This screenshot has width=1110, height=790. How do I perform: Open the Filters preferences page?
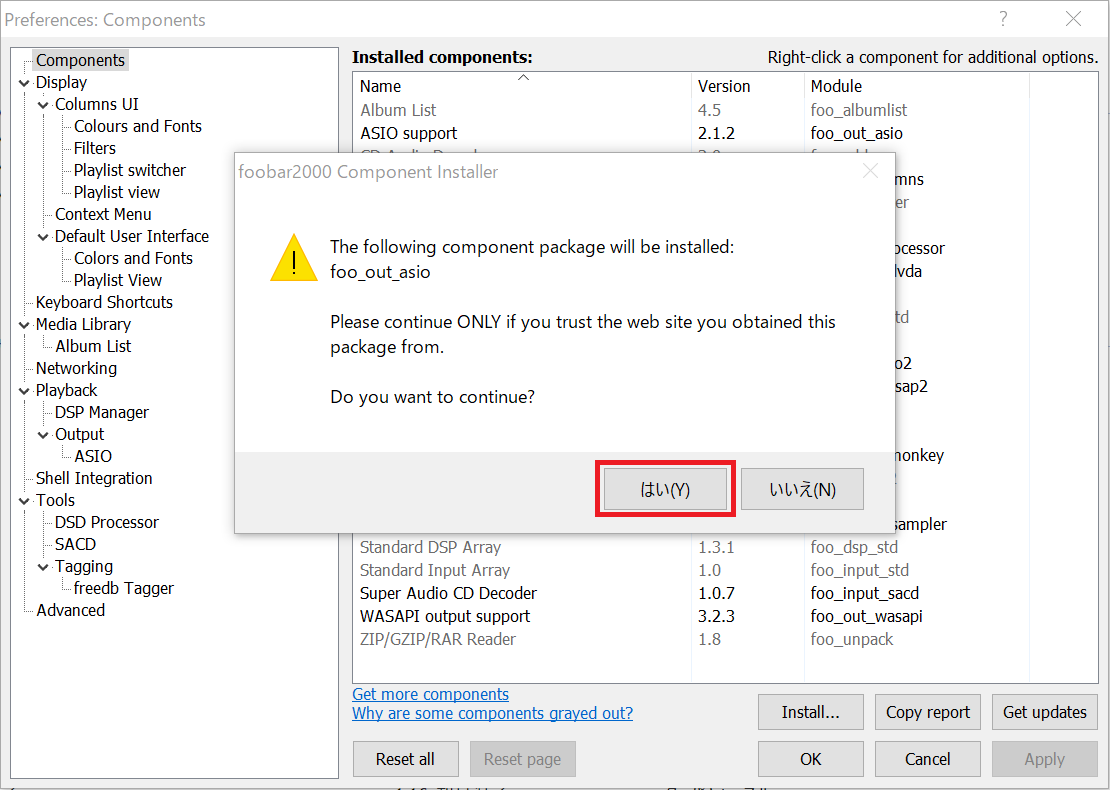pyautogui.click(x=95, y=148)
